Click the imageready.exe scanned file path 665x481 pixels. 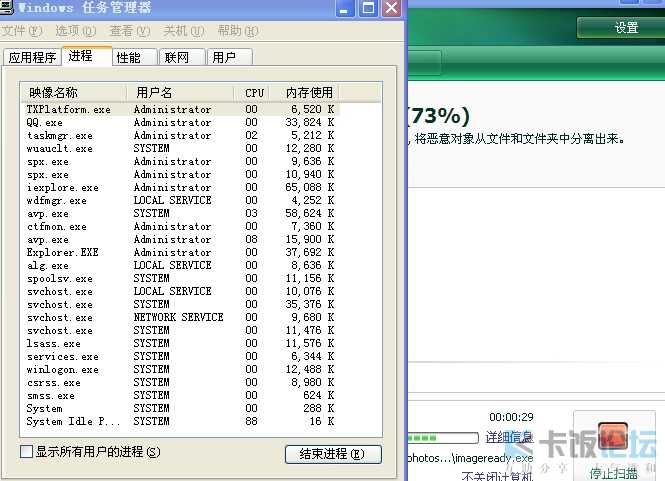coord(470,458)
